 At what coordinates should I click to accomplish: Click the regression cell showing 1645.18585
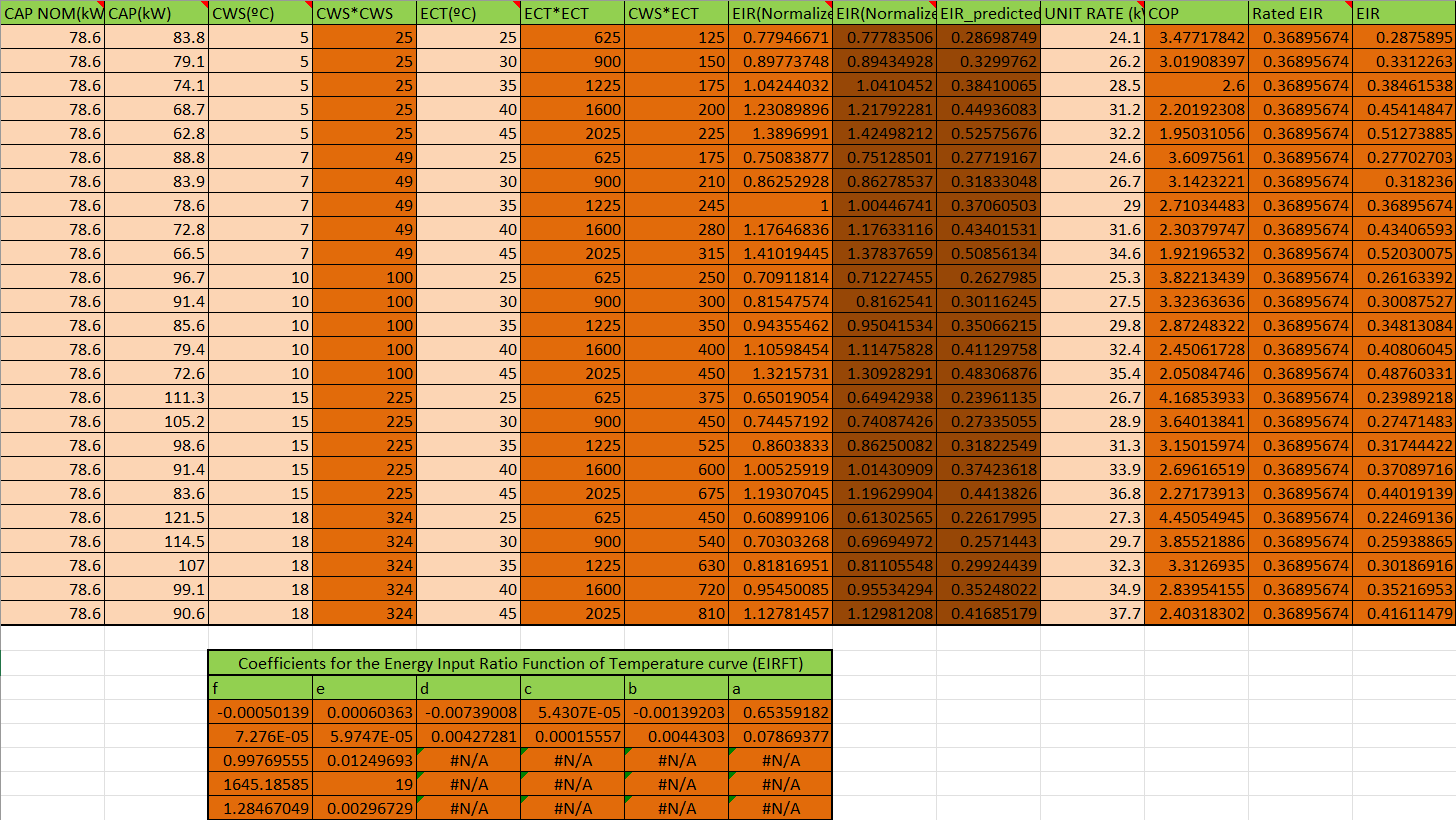pos(260,784)
